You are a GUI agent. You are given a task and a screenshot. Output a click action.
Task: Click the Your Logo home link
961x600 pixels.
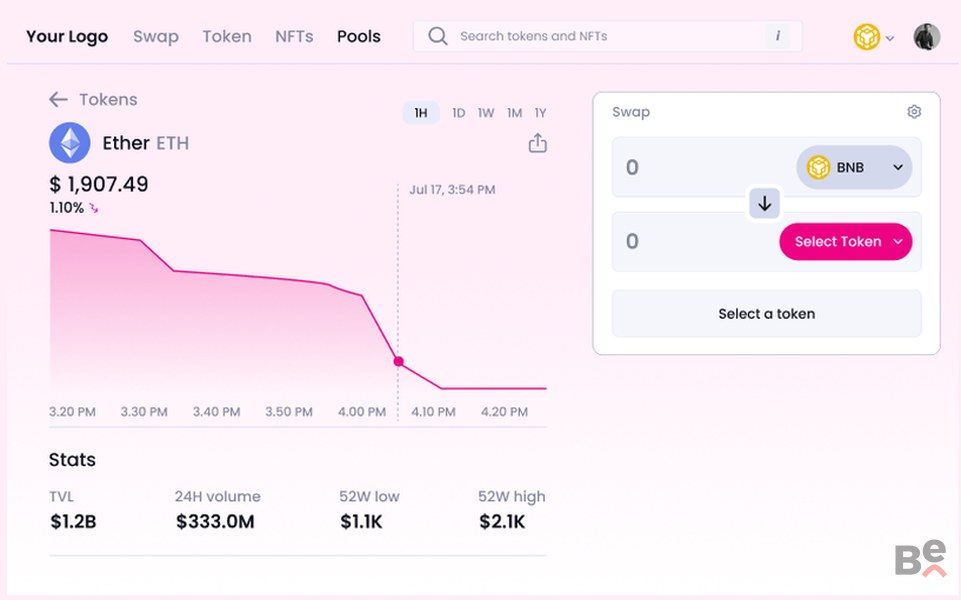(x=67, y=36)
